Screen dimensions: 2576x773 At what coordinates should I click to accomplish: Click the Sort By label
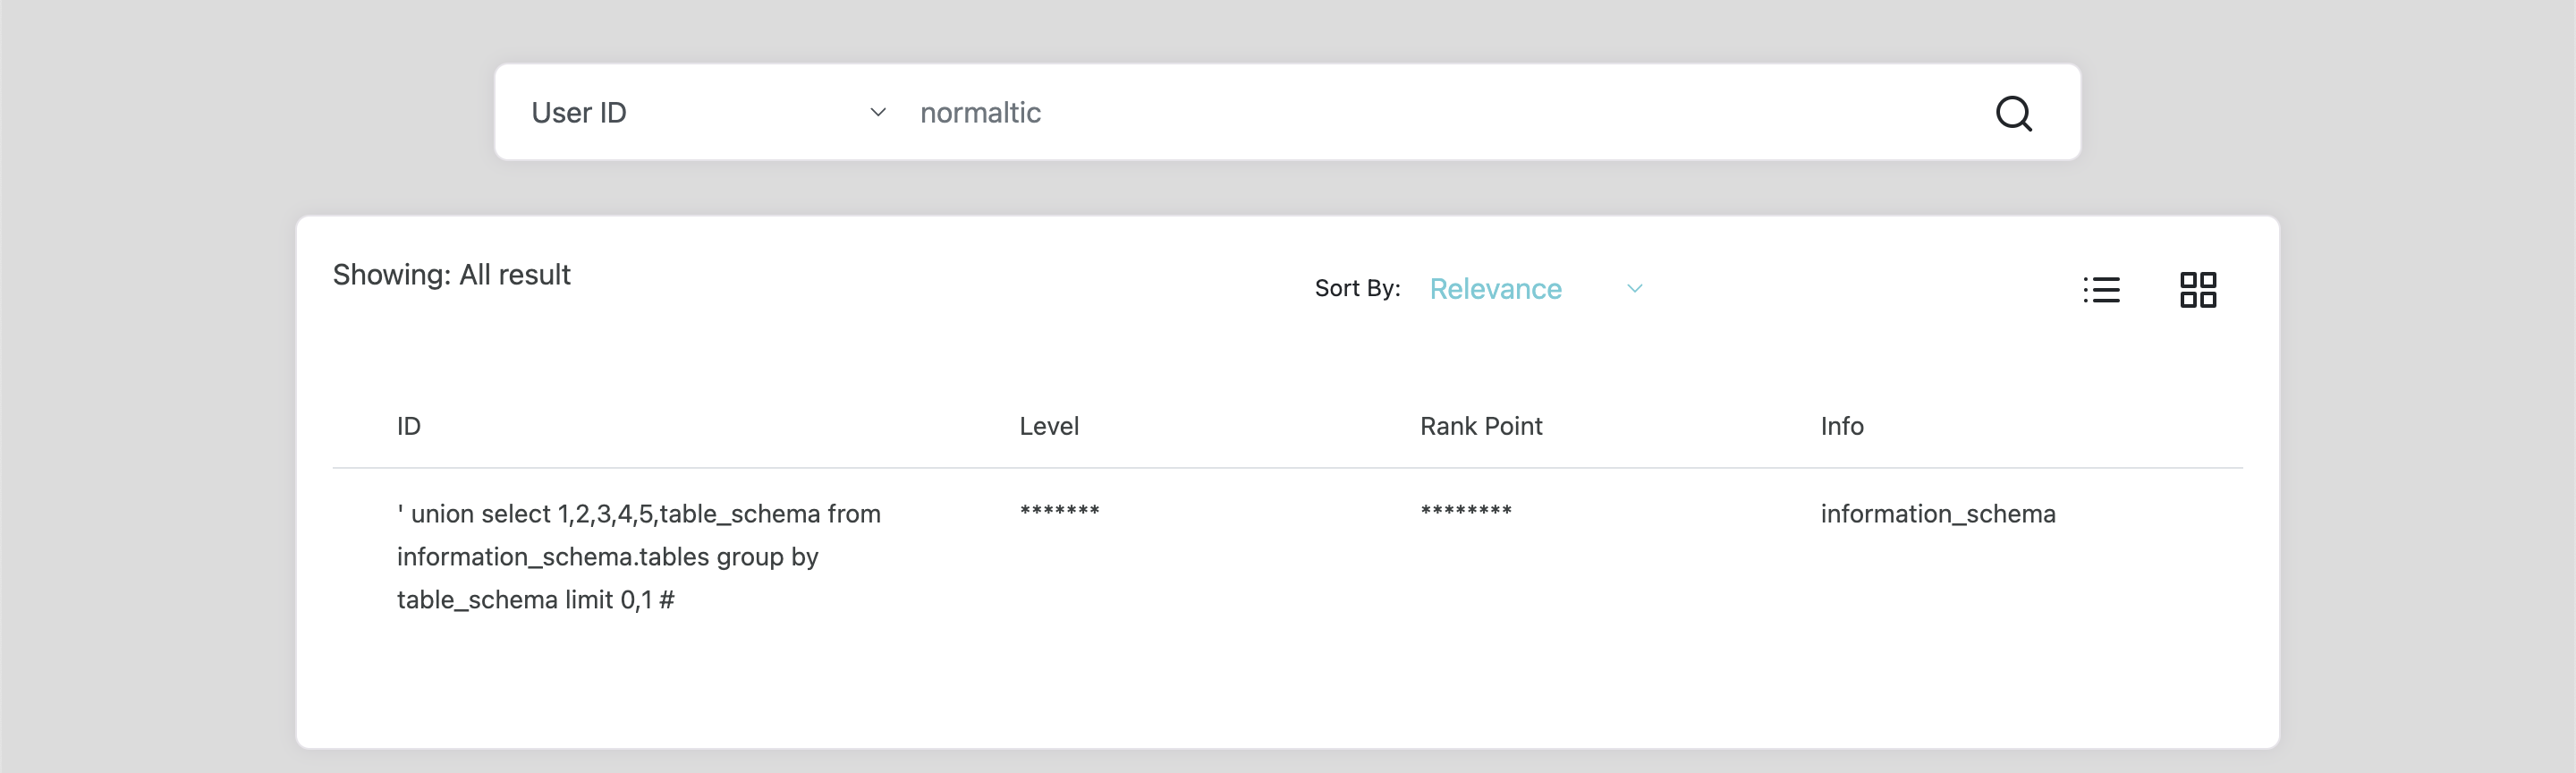tap(1357, 288)
